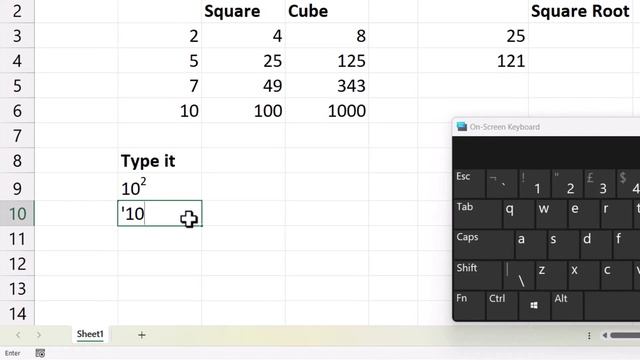Select the "Cube" header cell
The width and height of the screenshot is (640, 360).
327,11
